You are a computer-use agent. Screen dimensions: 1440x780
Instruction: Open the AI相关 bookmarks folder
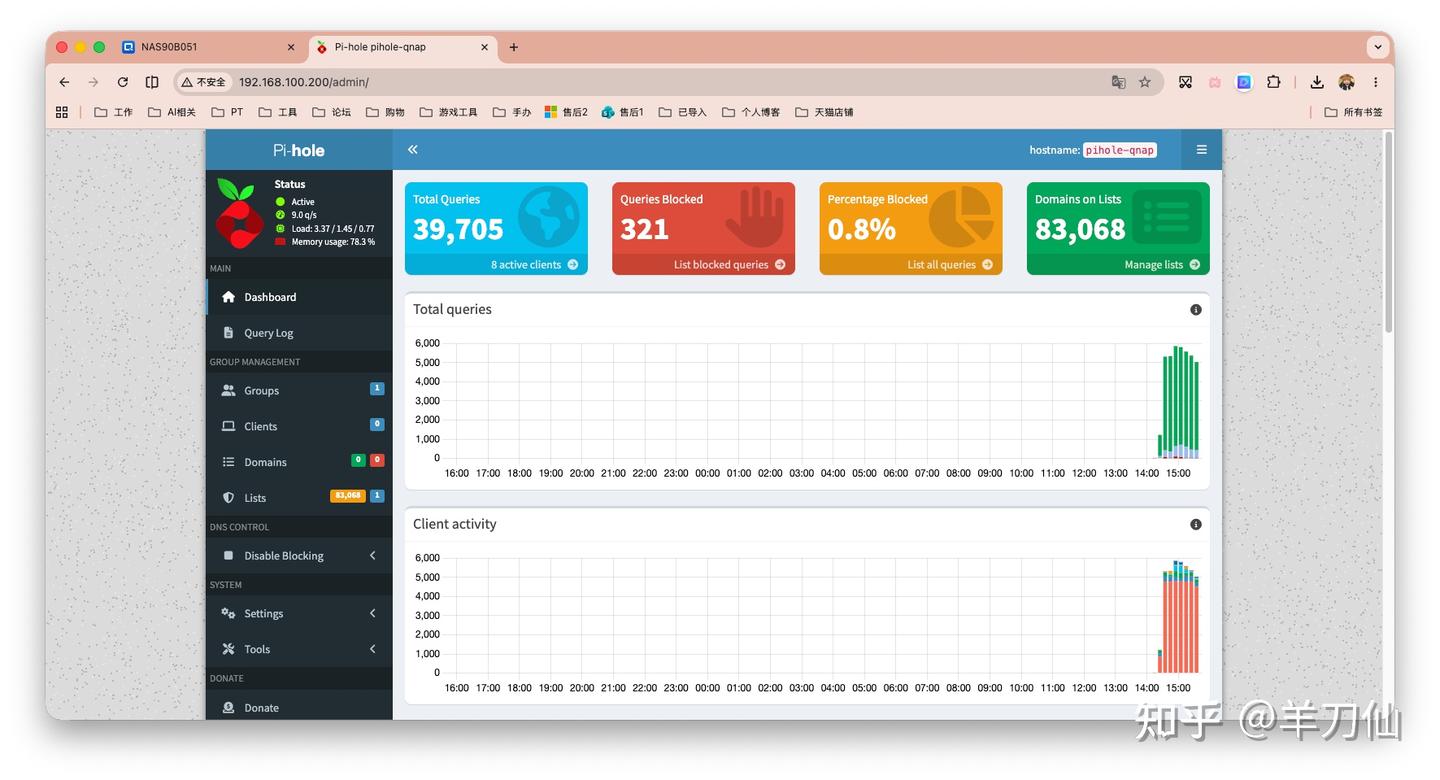tap(172, 112)
